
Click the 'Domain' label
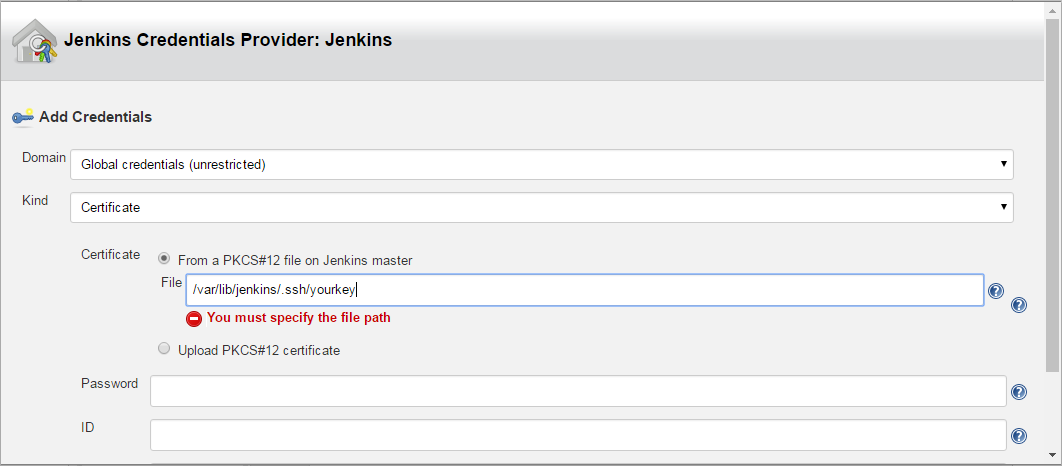click(44, 158)
